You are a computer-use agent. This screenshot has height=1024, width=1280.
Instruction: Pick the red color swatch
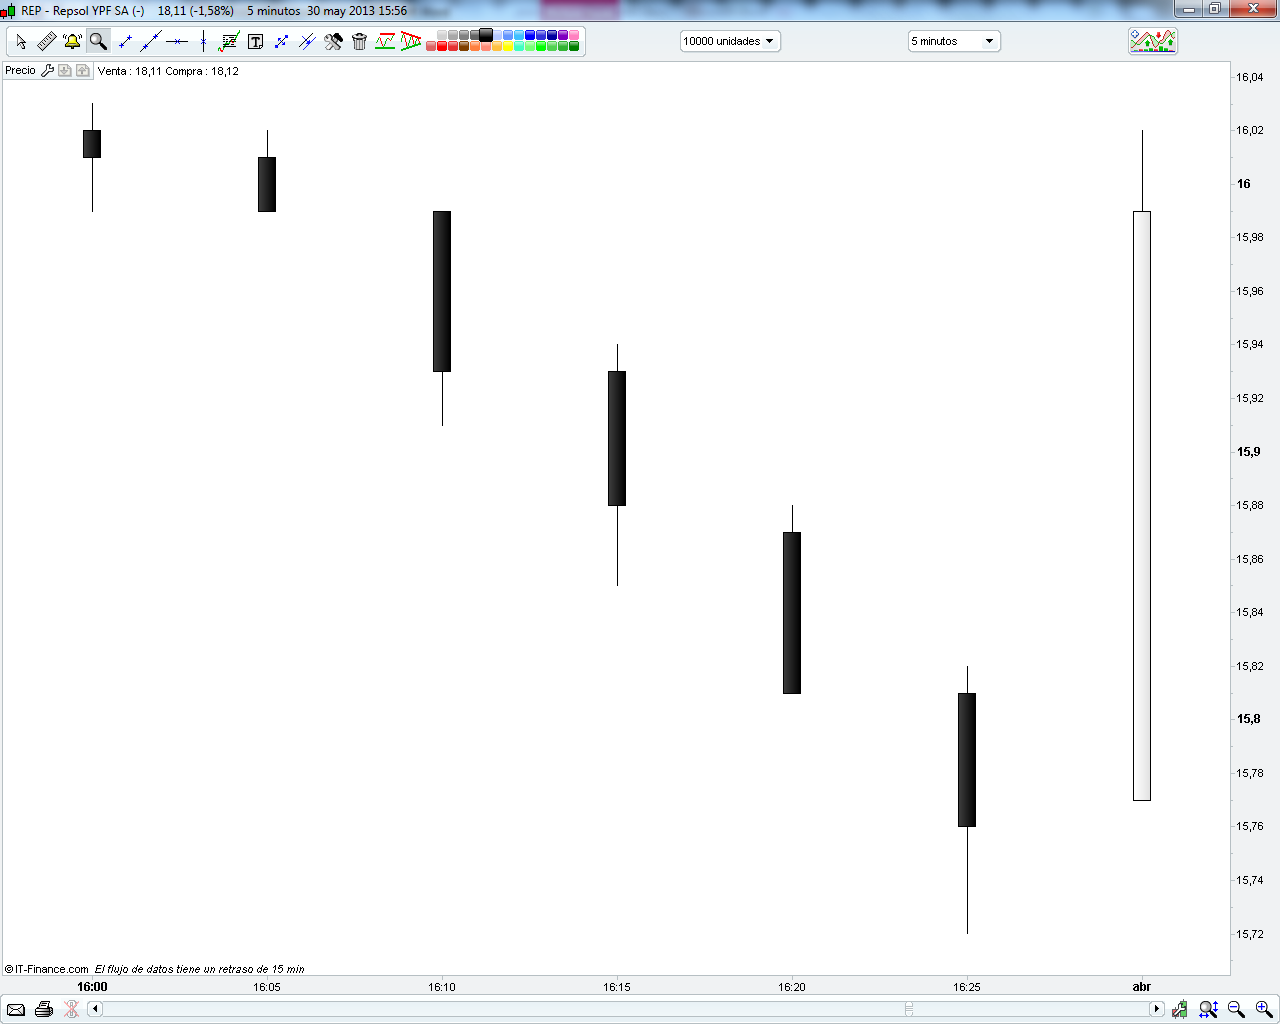click(442, 47)
